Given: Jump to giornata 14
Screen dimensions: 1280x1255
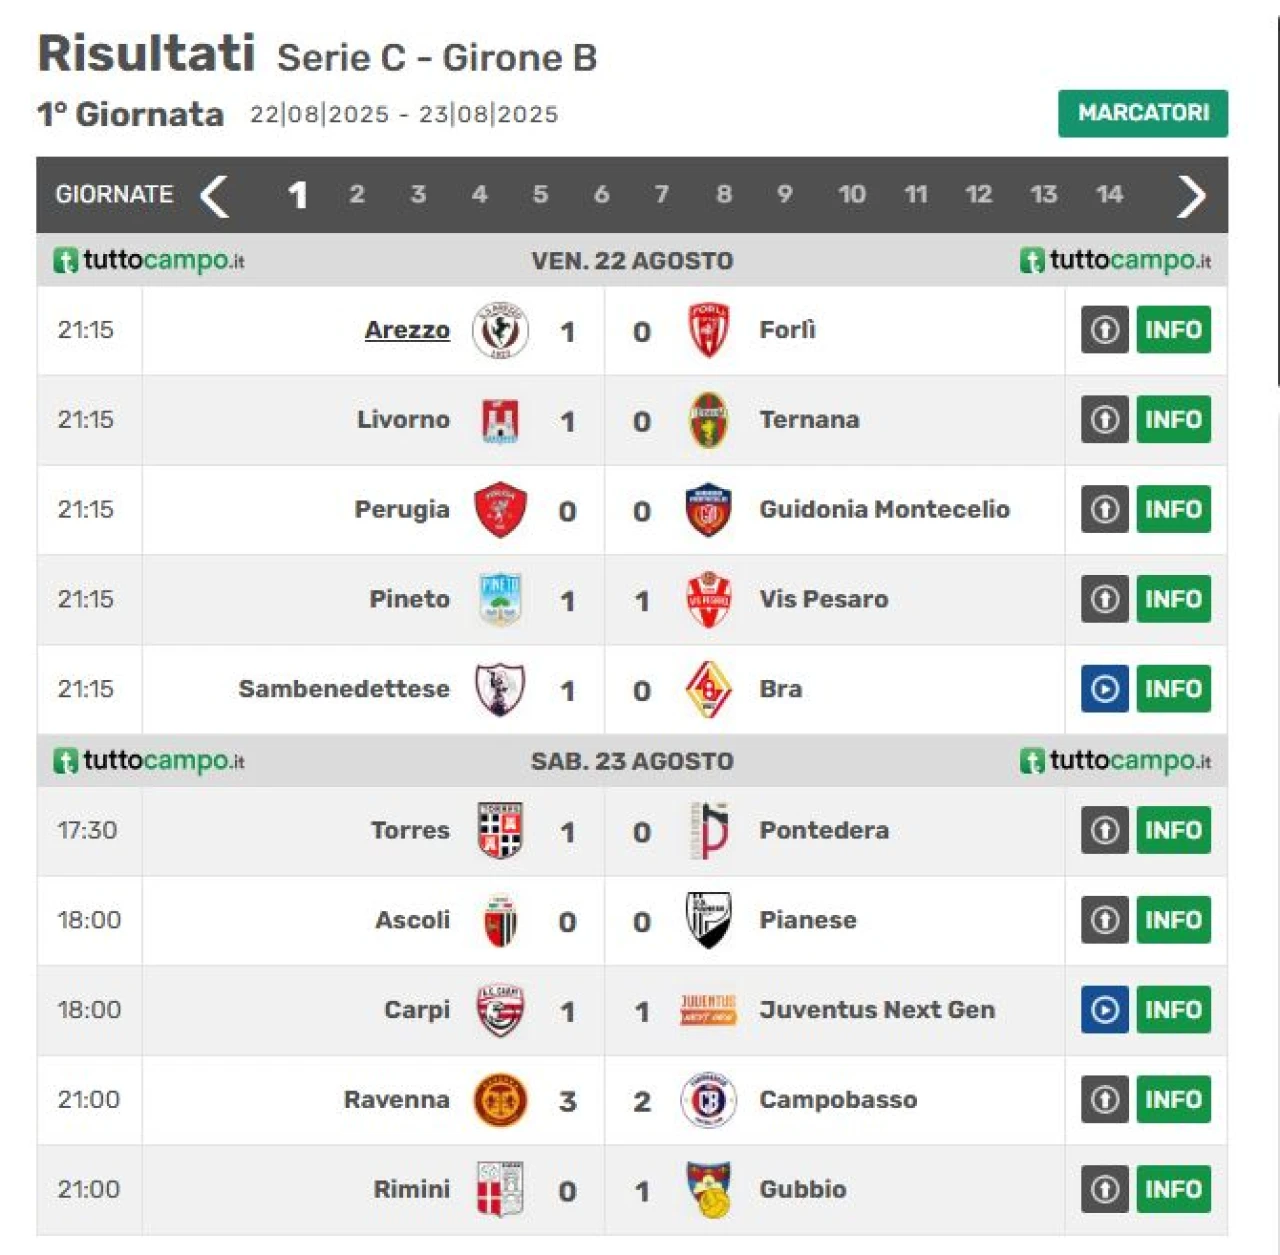Looking at the screenshot, I should (1109, 194).
